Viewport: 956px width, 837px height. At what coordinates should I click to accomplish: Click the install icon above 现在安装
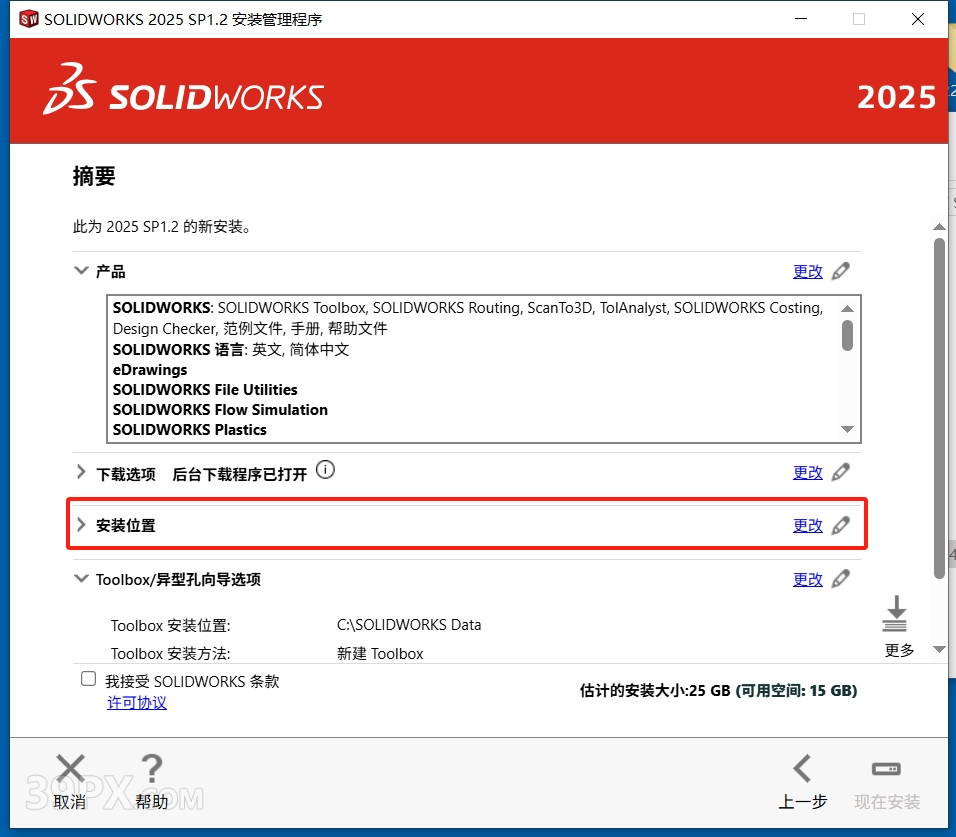[x=885, y=768]
